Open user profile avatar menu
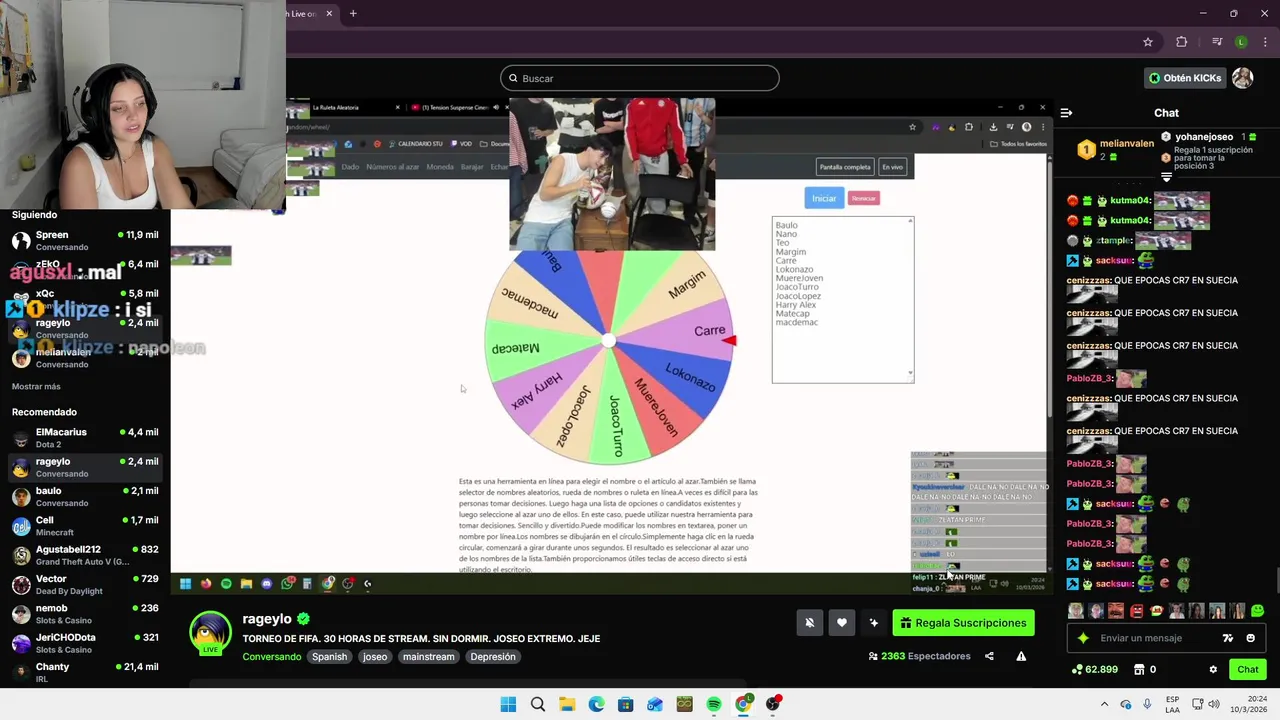 pyautogui.click(x=1243, y=78)
